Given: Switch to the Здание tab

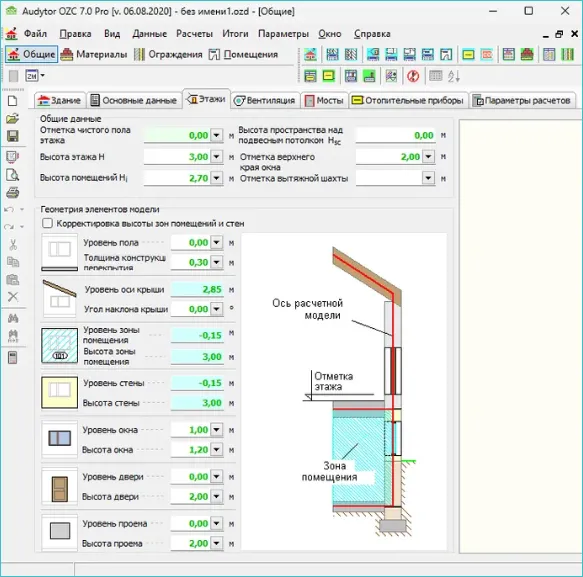Looking at the screenshot, I should click(x=60, y=100).
